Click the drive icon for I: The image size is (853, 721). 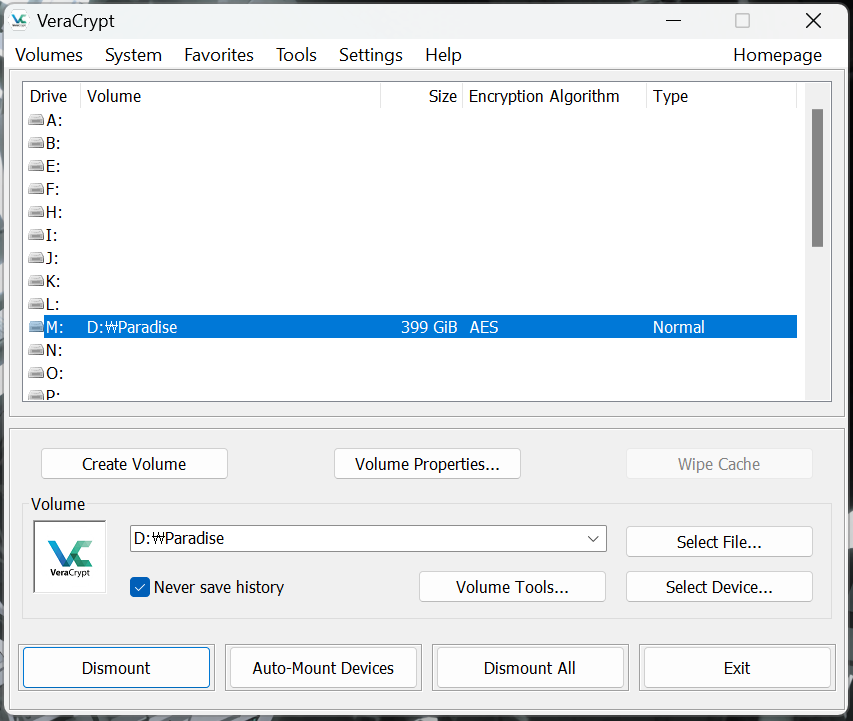36,235
